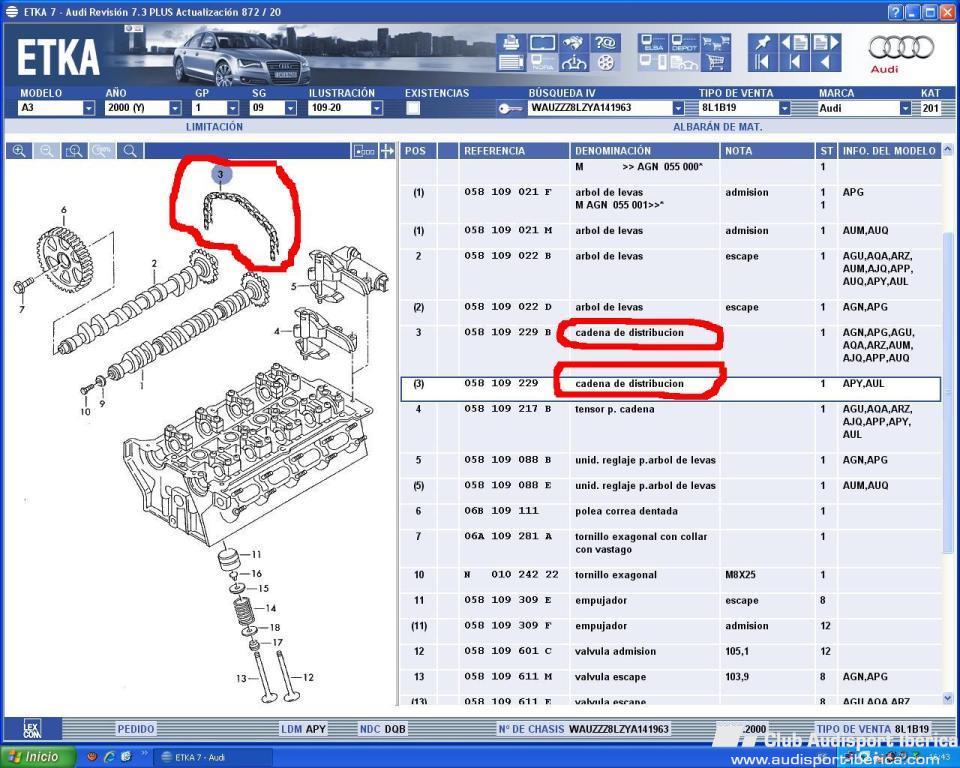Click the multiple shopping carts icon

click(x=716, y=42)
